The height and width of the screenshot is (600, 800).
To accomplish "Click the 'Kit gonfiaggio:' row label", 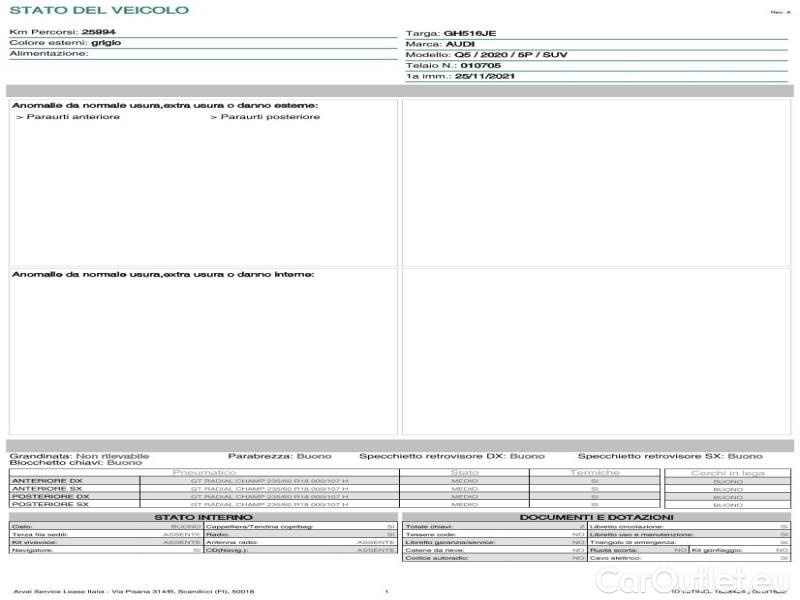I will [x=717, y=550].
